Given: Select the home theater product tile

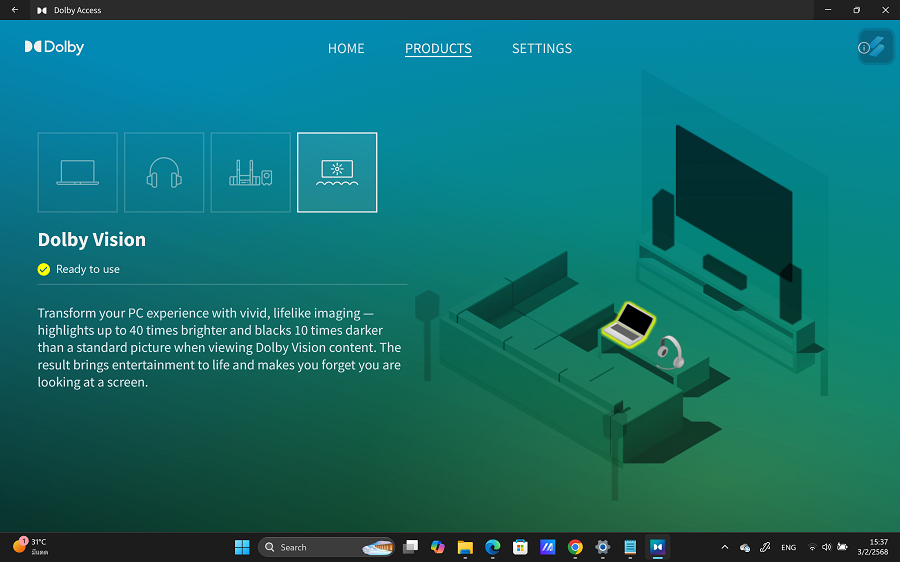Looking at the screenshot, I should tap(250, 172).
